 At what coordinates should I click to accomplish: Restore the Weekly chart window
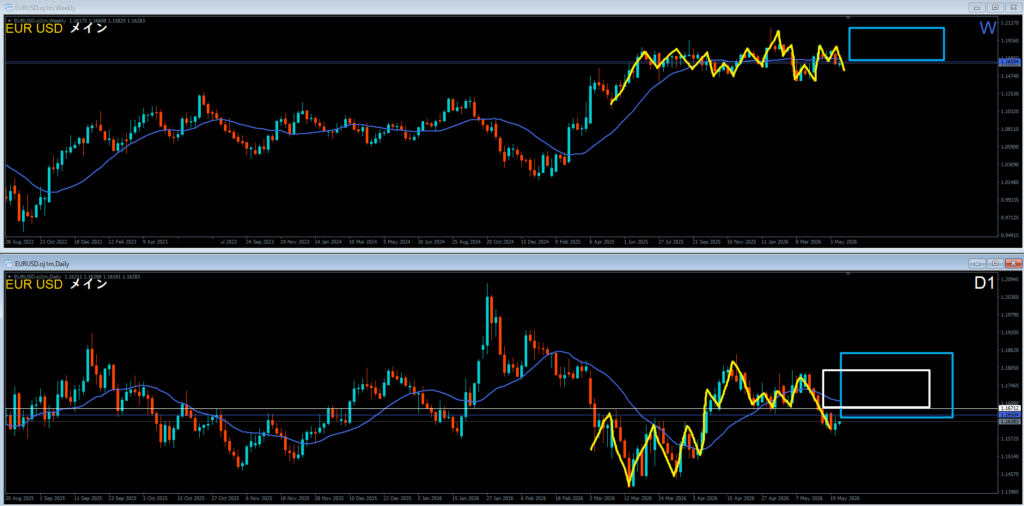coord(995,8)
